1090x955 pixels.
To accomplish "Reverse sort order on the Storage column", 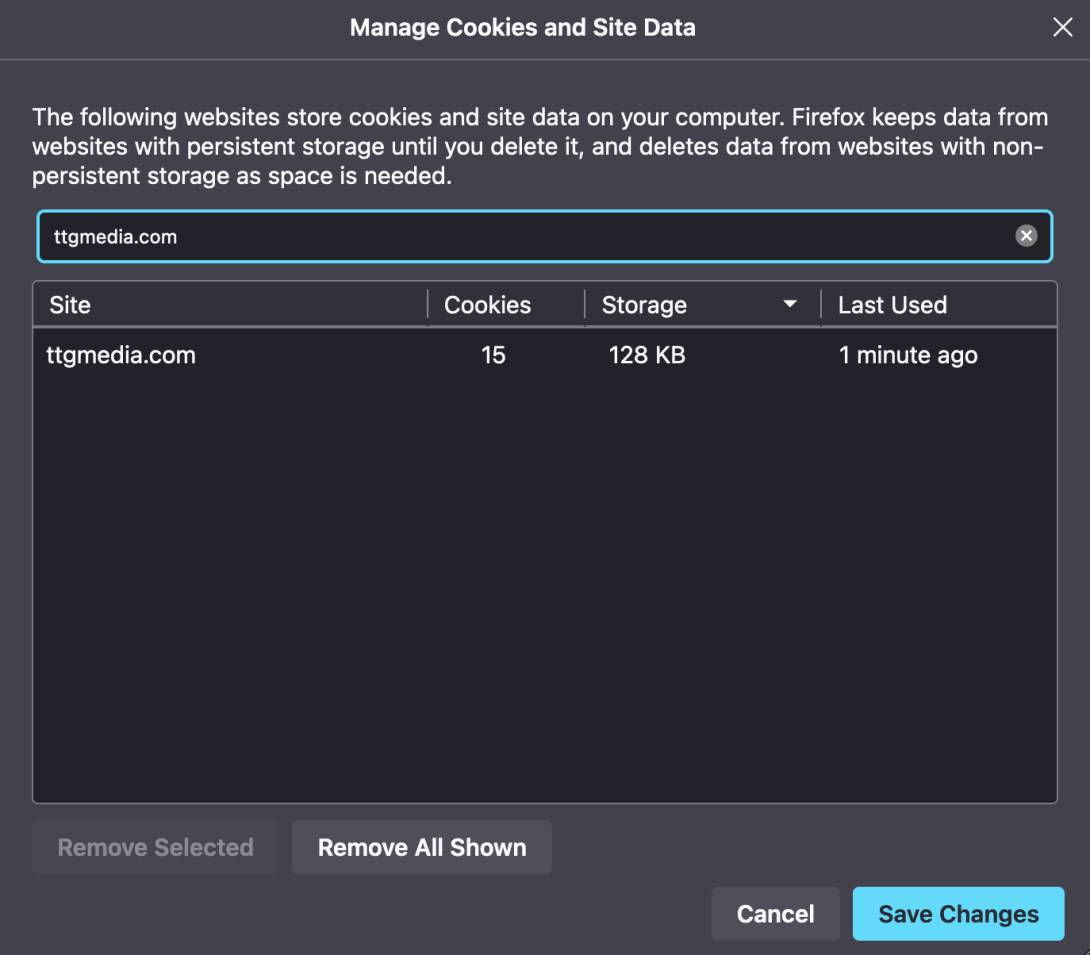I will tap(643, 304).
